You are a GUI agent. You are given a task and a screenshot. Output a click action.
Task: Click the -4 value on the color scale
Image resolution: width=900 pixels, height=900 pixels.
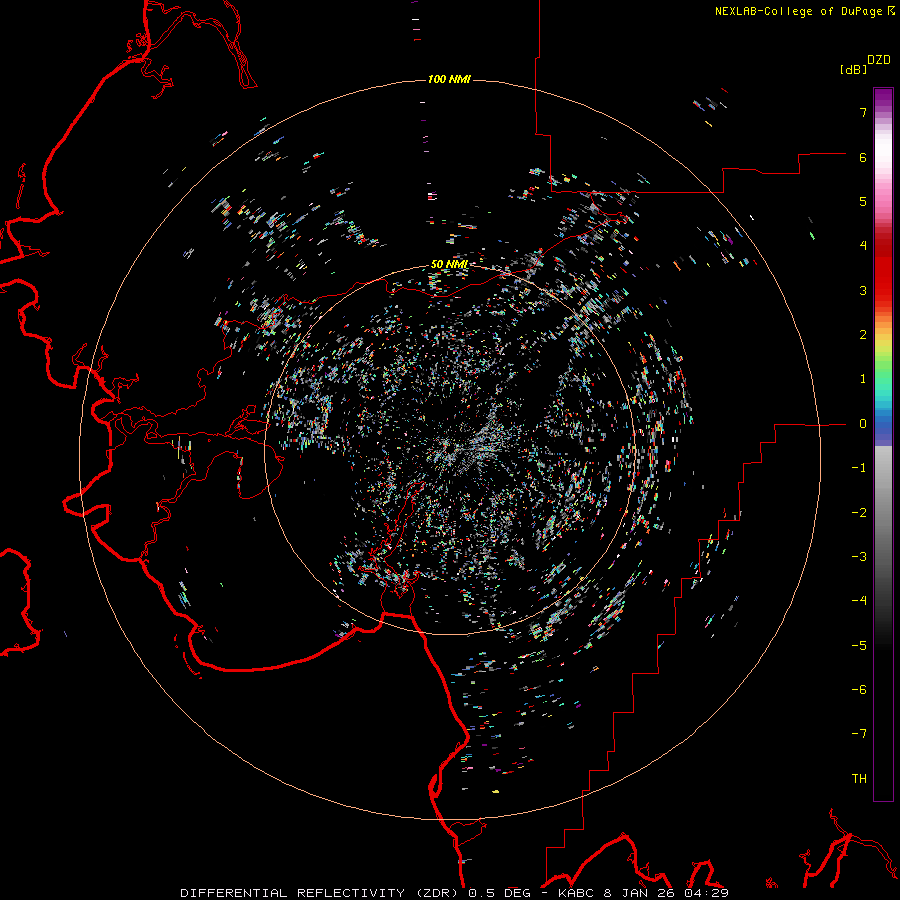(859, 601)
